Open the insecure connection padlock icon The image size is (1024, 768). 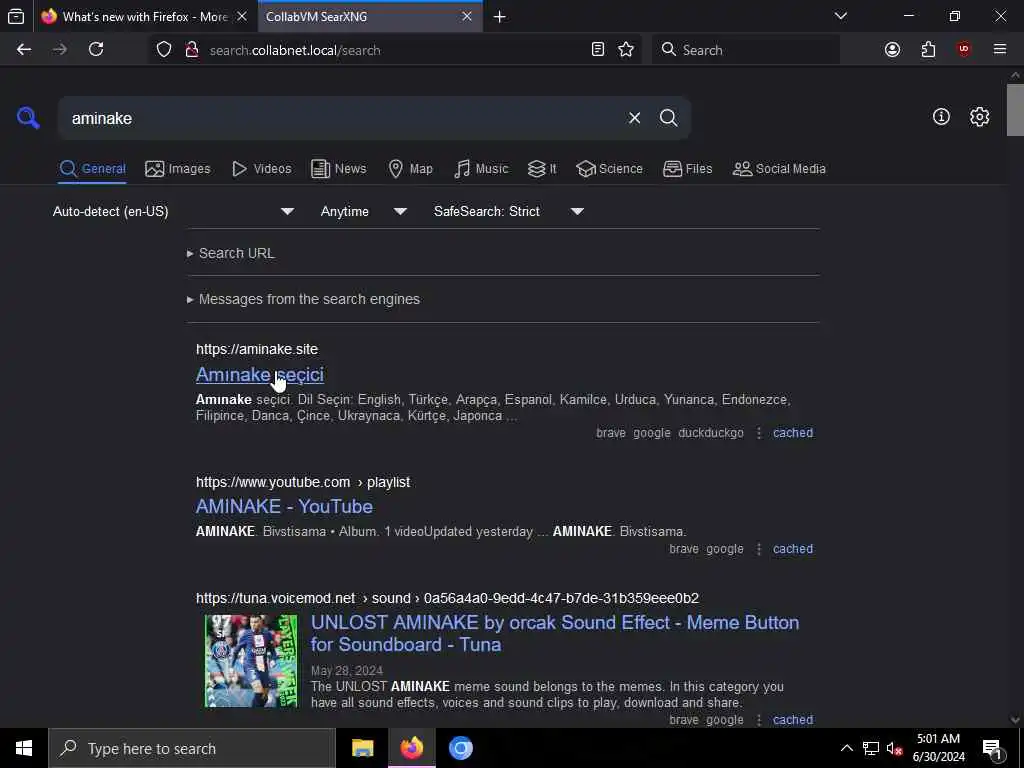tap(191, 50)
